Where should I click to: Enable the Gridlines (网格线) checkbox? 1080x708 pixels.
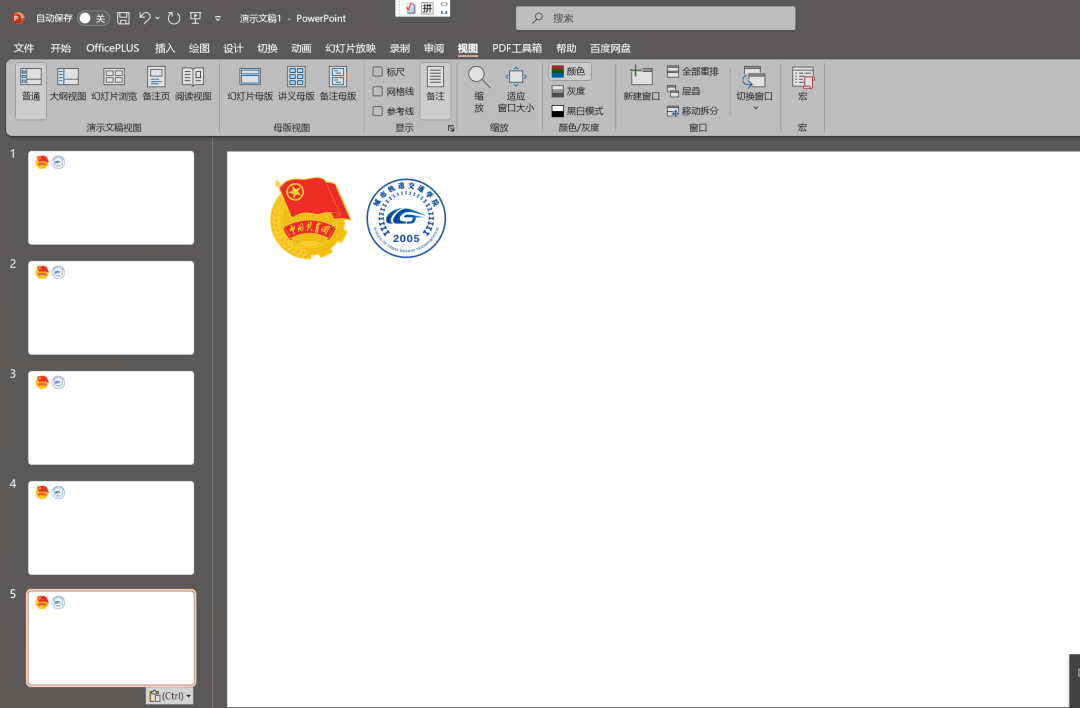(x=378, y=91)
